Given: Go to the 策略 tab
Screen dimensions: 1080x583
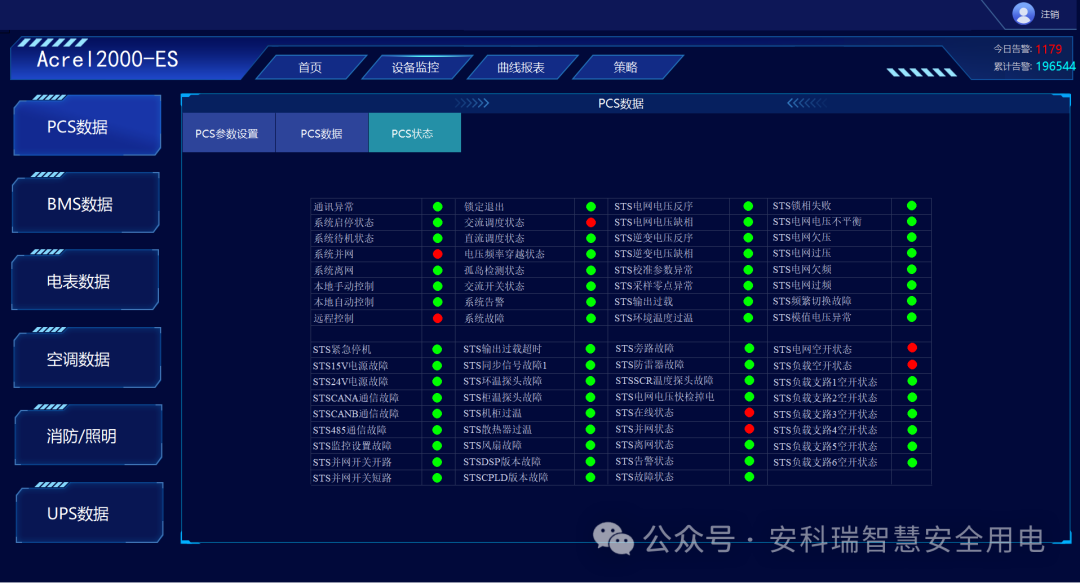Looking at the screenshot, I should tap(625, 68).
